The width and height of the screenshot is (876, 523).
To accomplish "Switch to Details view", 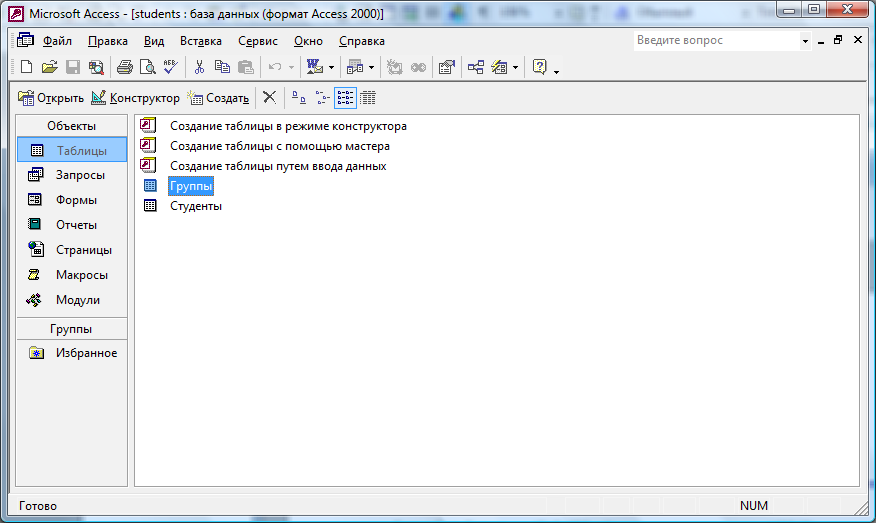I will (x=368, y=98).
